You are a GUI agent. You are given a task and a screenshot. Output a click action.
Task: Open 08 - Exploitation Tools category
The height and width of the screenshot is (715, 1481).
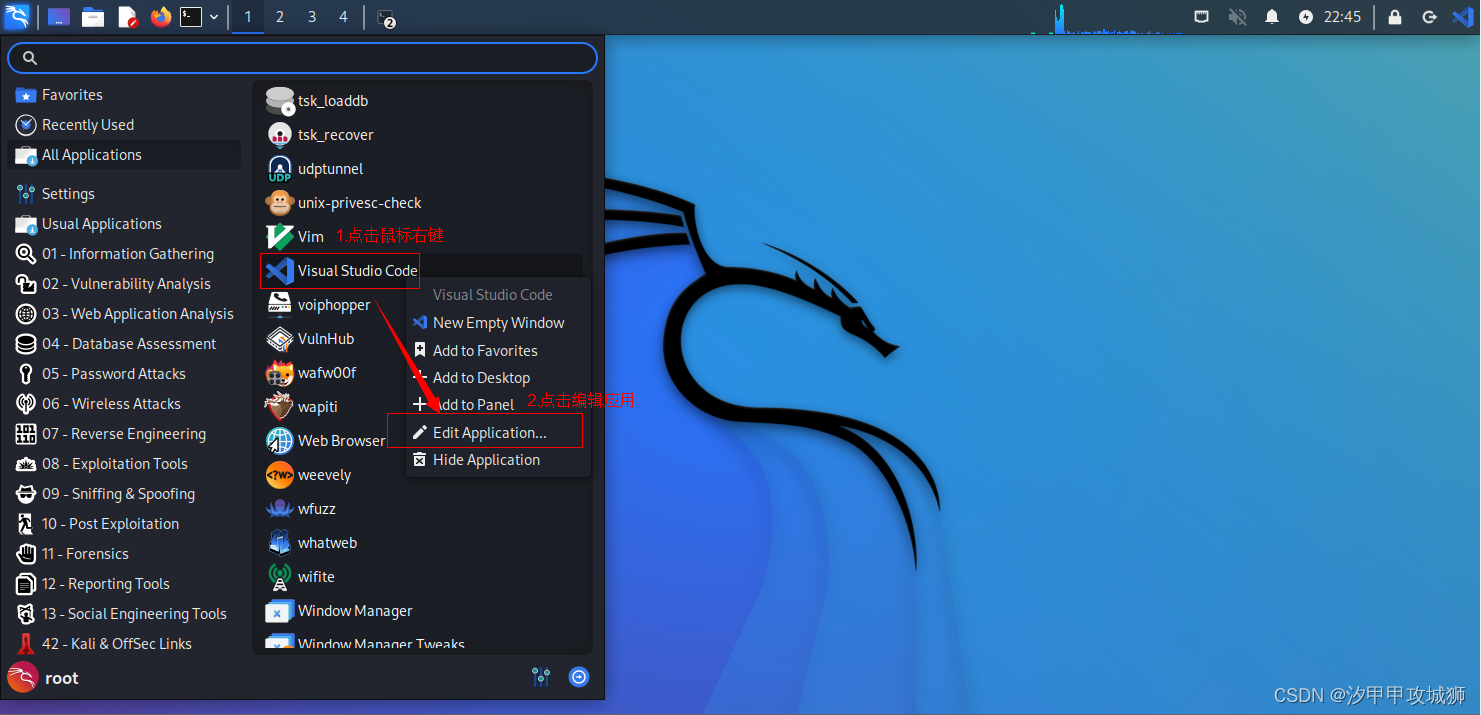pos(124,464)
